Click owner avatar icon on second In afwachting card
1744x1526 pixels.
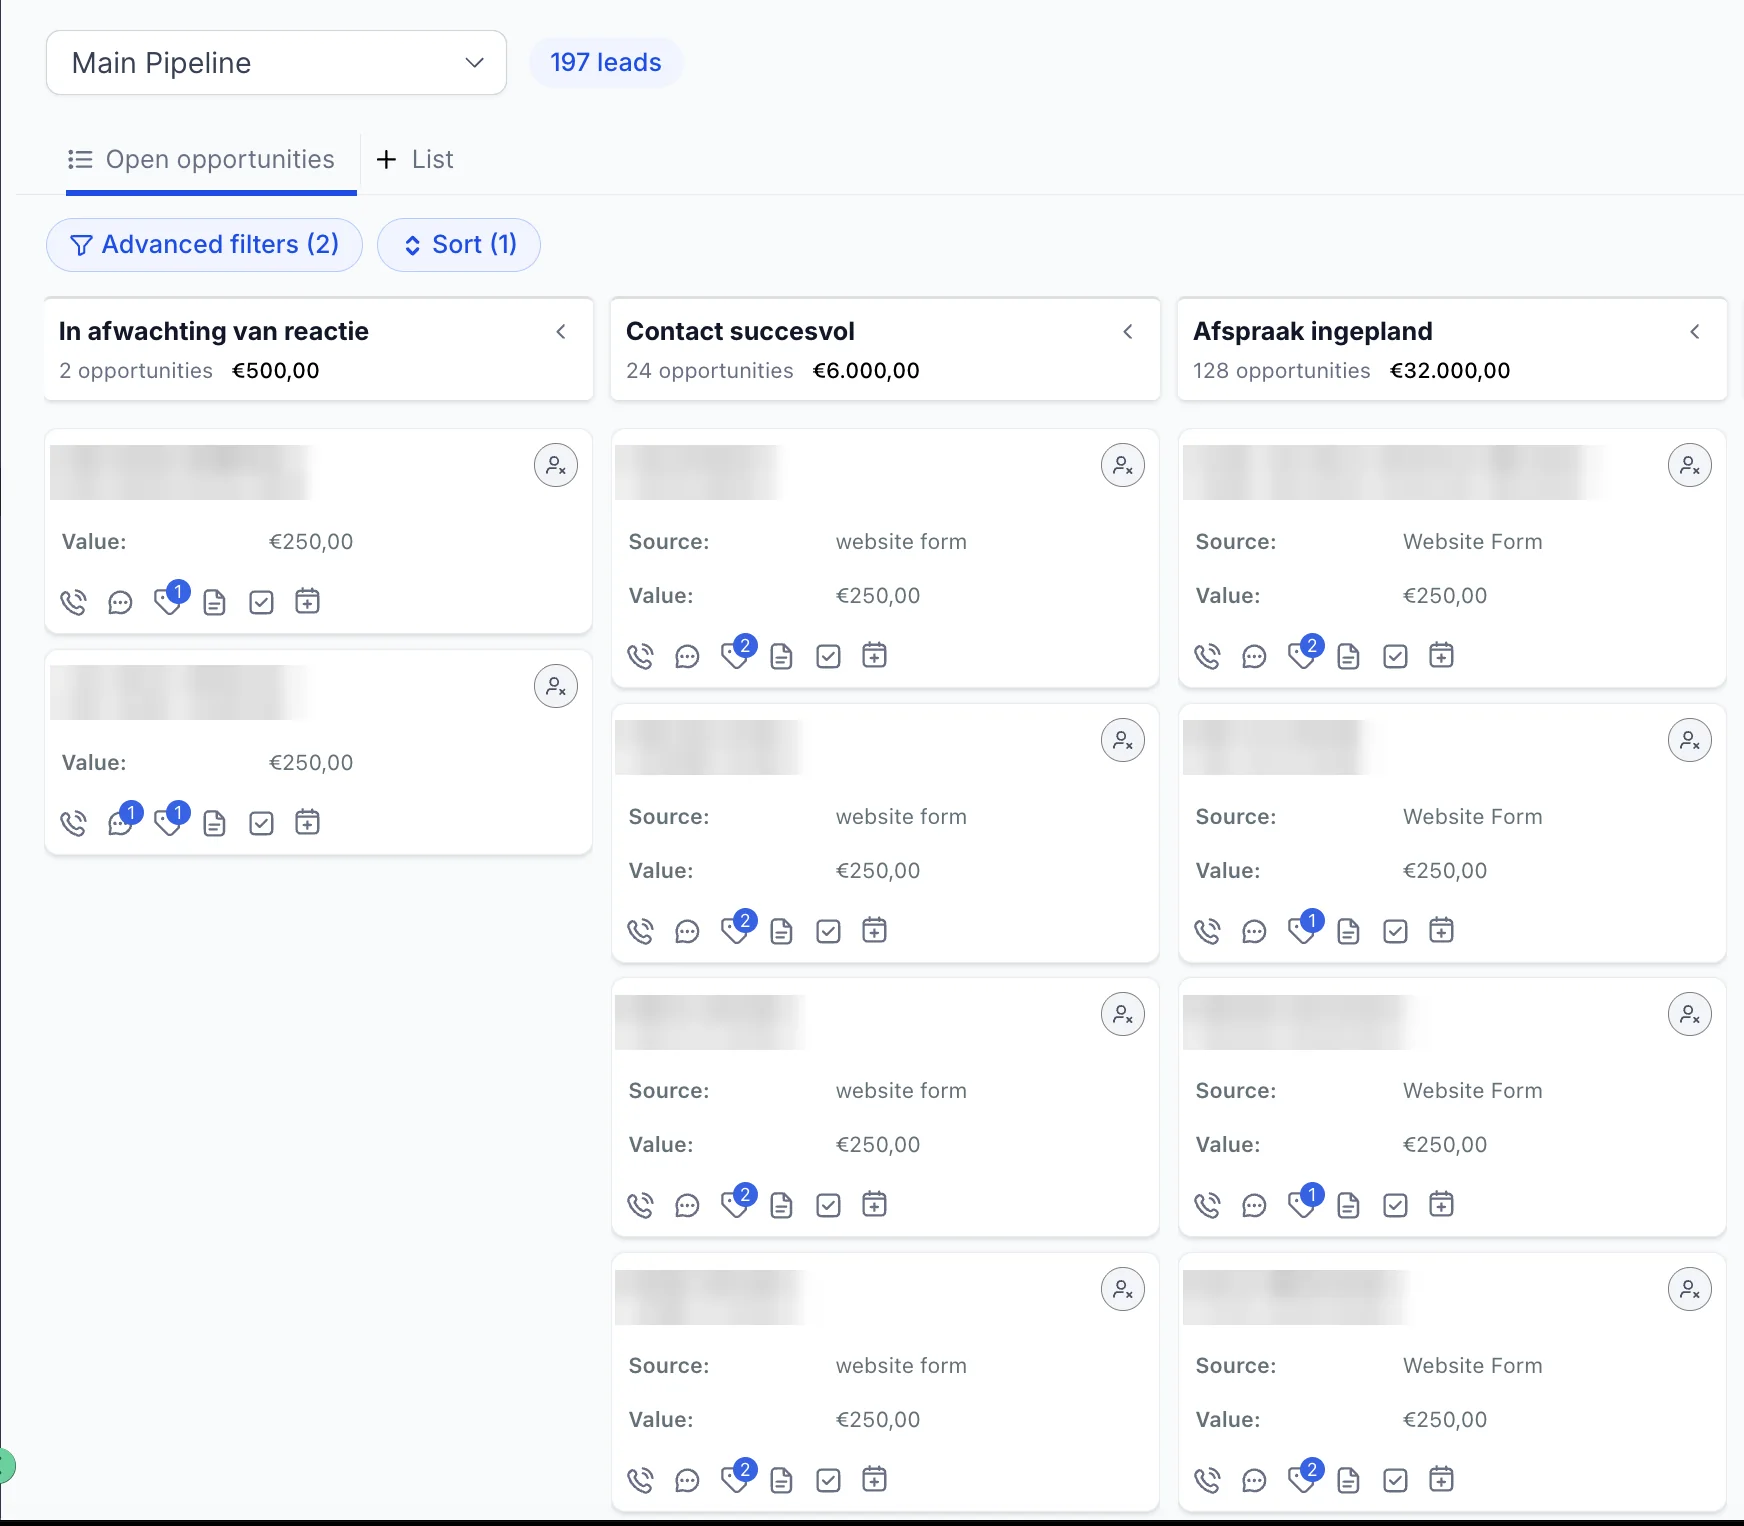click(x=556, y=687)
